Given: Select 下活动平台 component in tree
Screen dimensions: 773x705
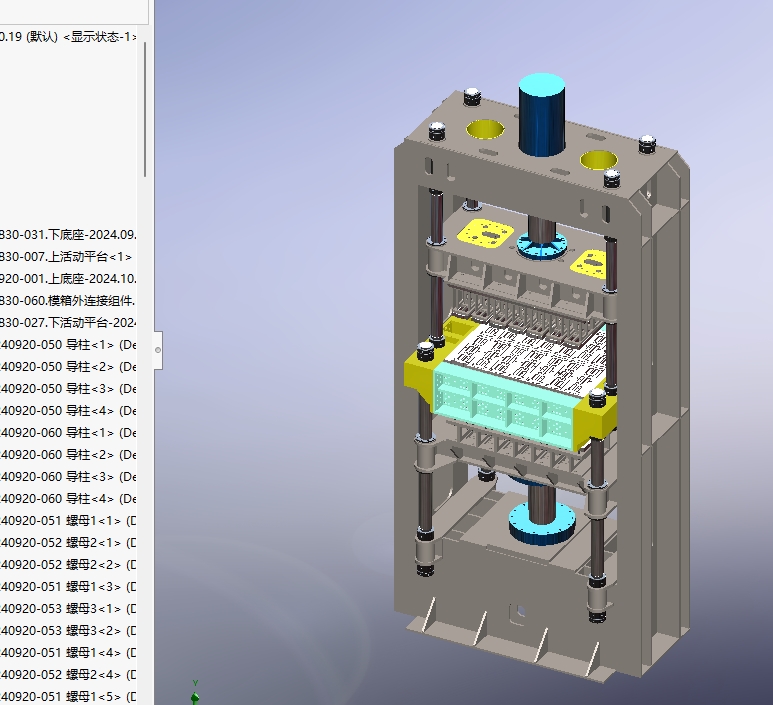Looking at the screenshot, I should pyautogui.click(x=69, y=322).
